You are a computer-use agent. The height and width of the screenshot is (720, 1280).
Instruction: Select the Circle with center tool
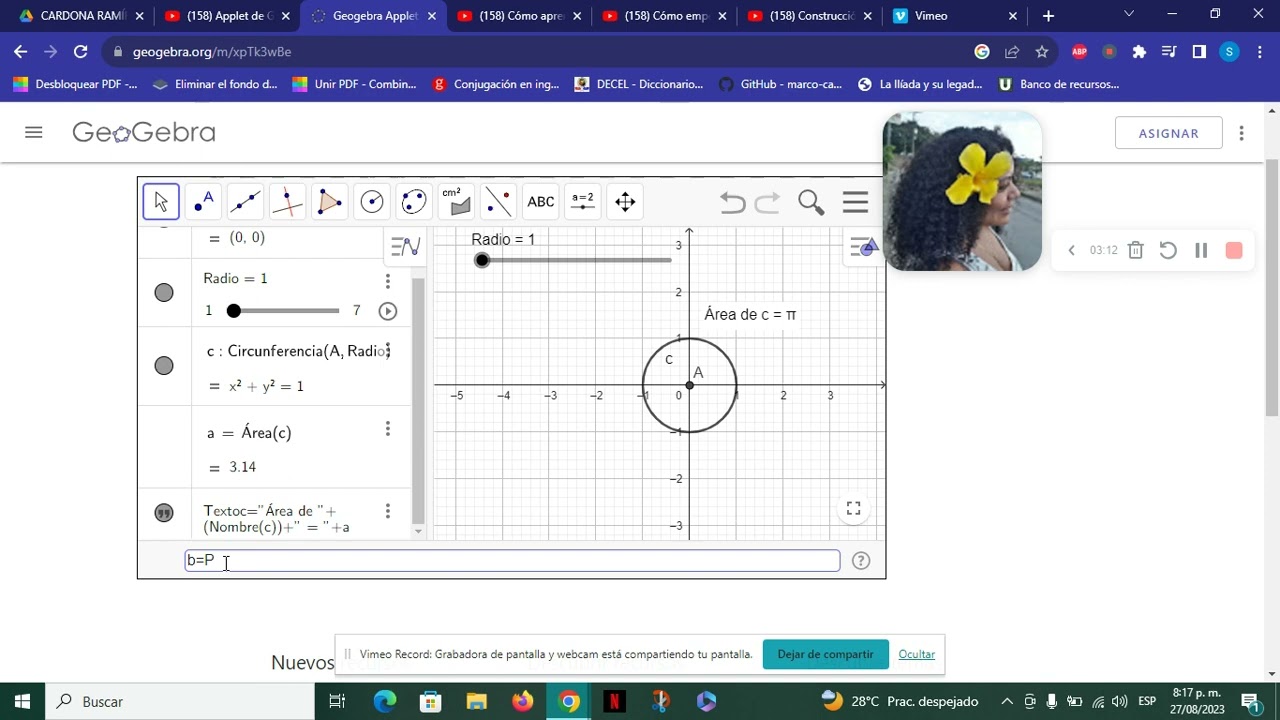[x=372, y=202]
